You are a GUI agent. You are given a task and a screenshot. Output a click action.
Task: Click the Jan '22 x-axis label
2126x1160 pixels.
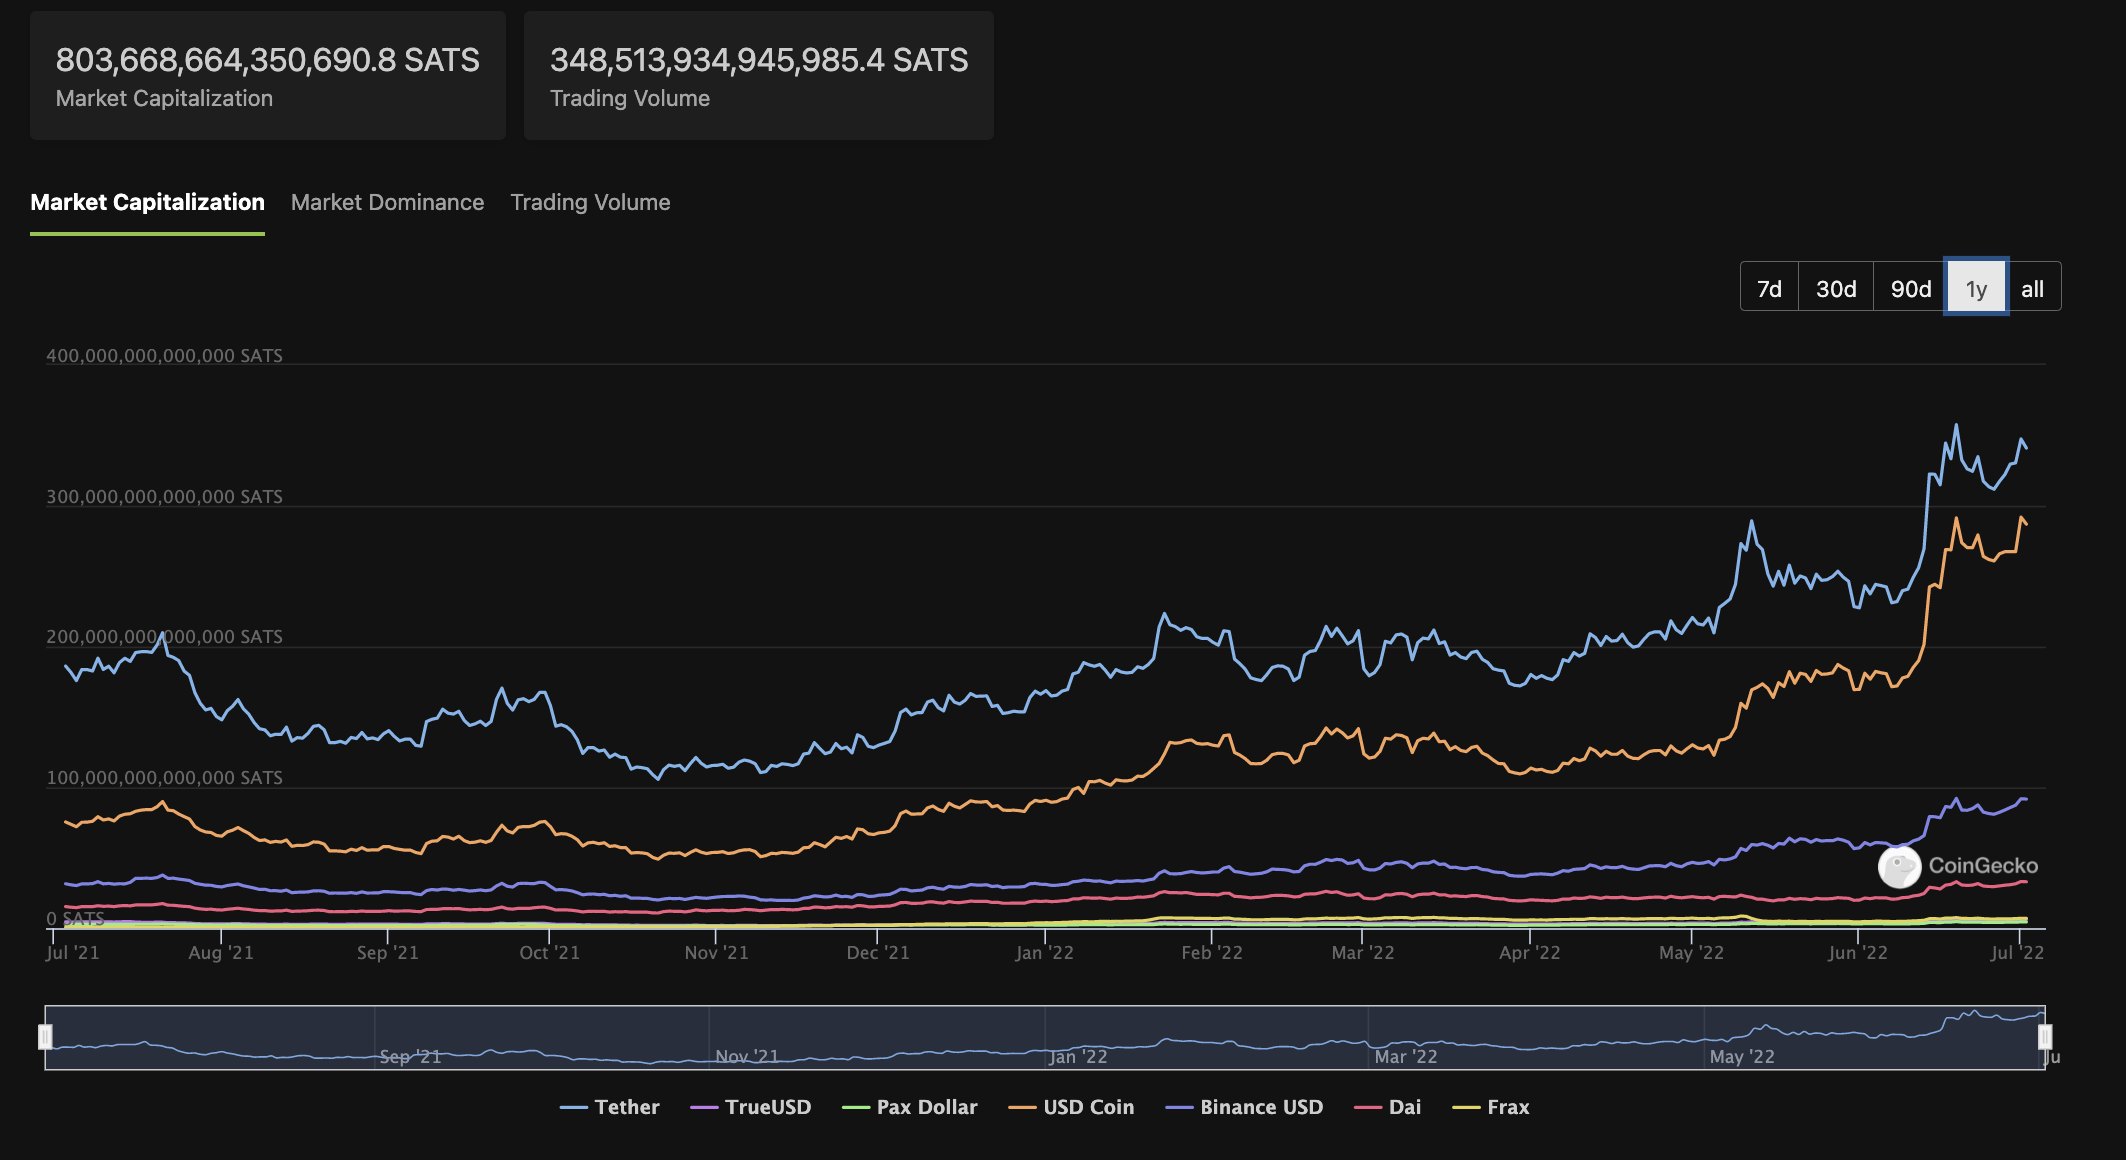click(x=1044, y=953)
